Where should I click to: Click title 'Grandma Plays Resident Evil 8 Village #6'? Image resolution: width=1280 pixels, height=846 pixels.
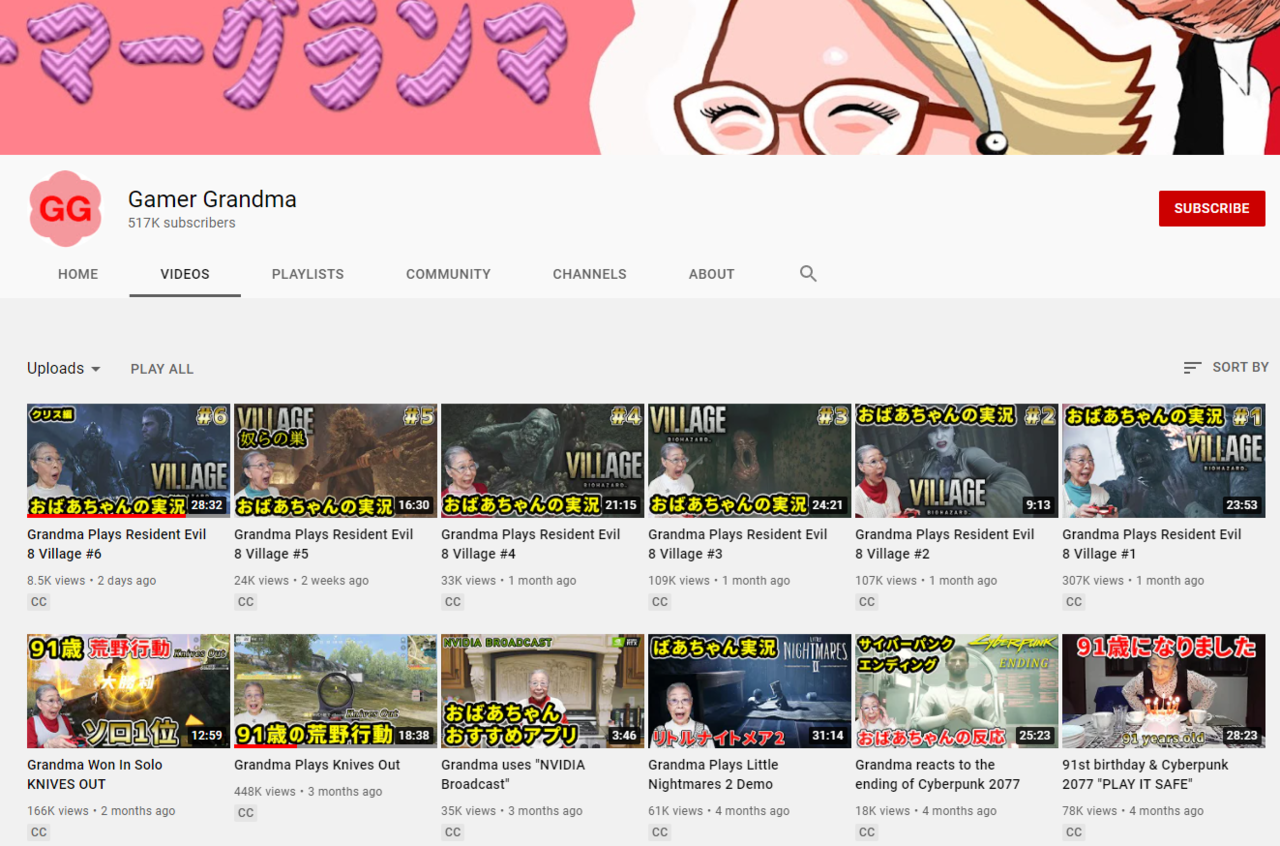tap(117, 544)
